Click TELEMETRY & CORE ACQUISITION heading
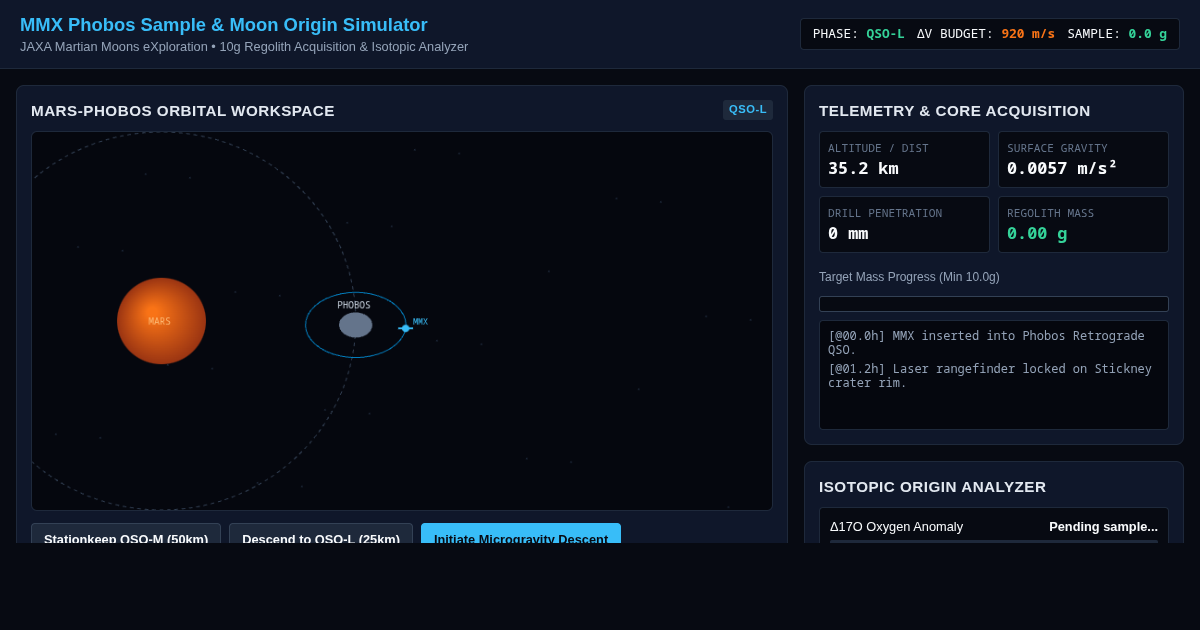 pos(955,111)
